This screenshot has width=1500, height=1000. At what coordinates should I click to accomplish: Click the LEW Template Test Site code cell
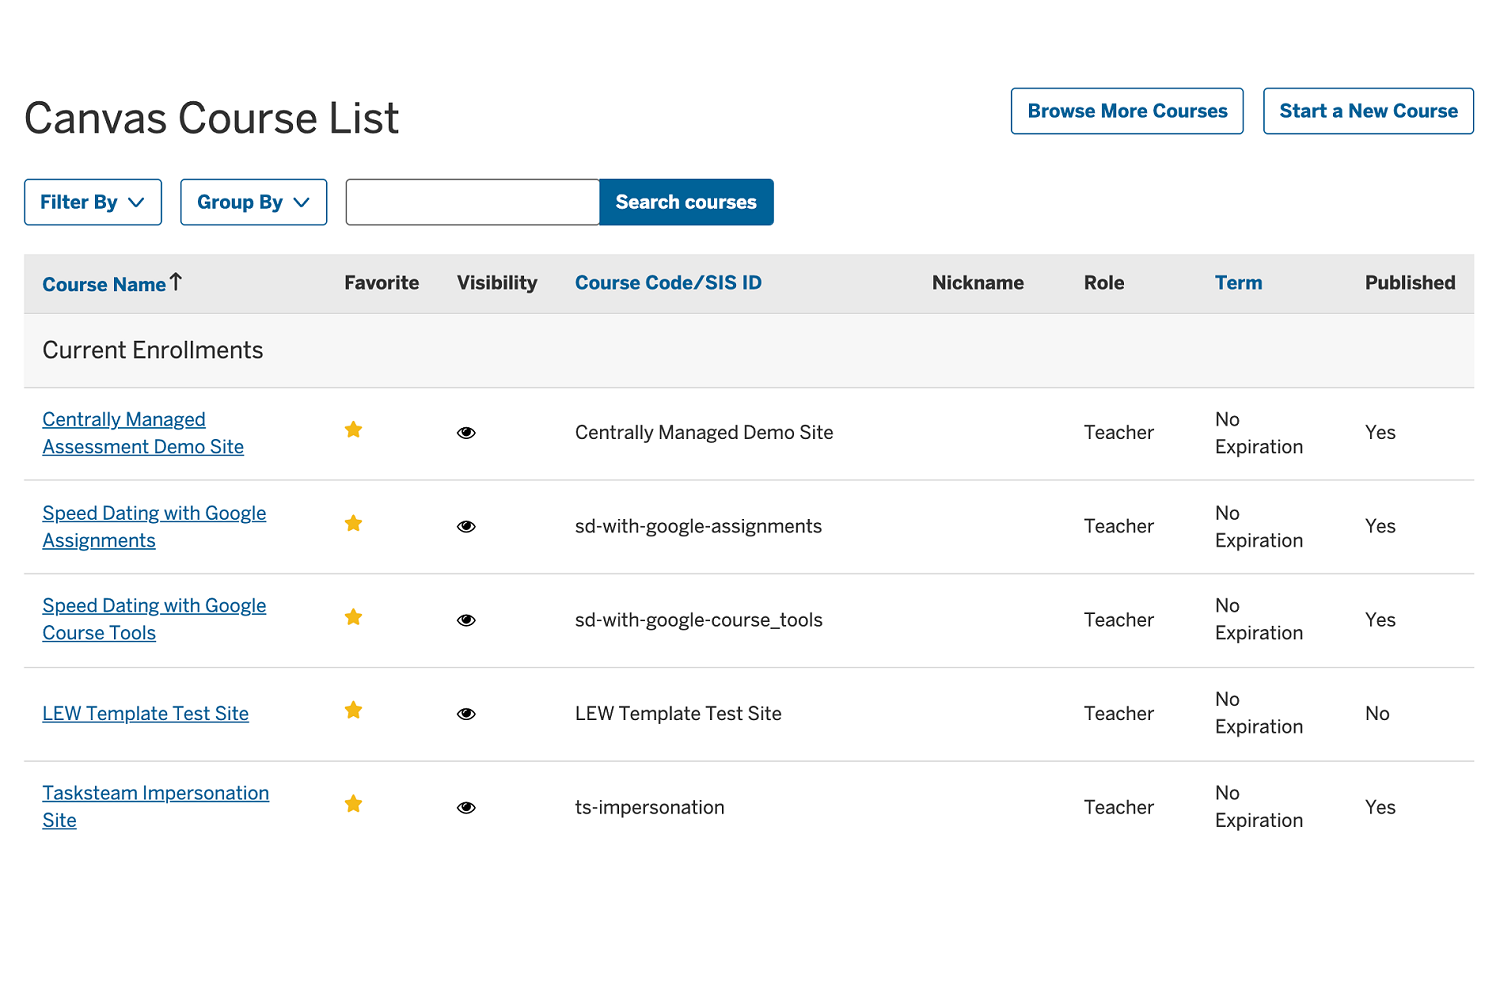(x=678, y=714)
